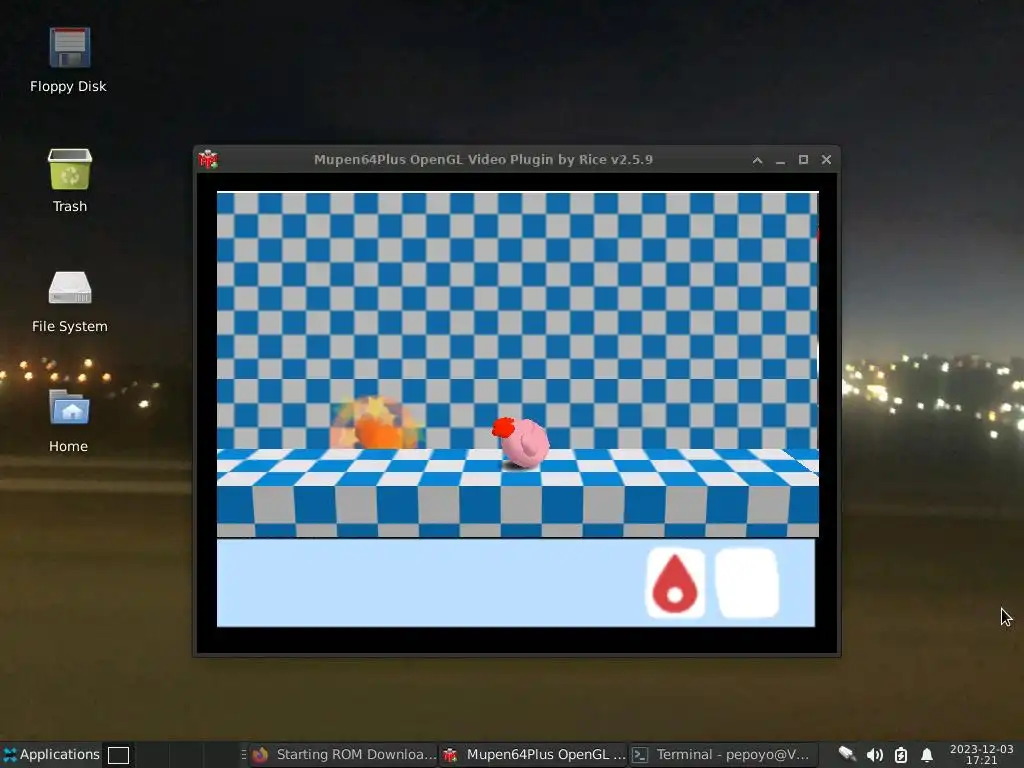Click the orange star enemy
This screenshot has height=768, width=1024.
(x=376, y=423)
